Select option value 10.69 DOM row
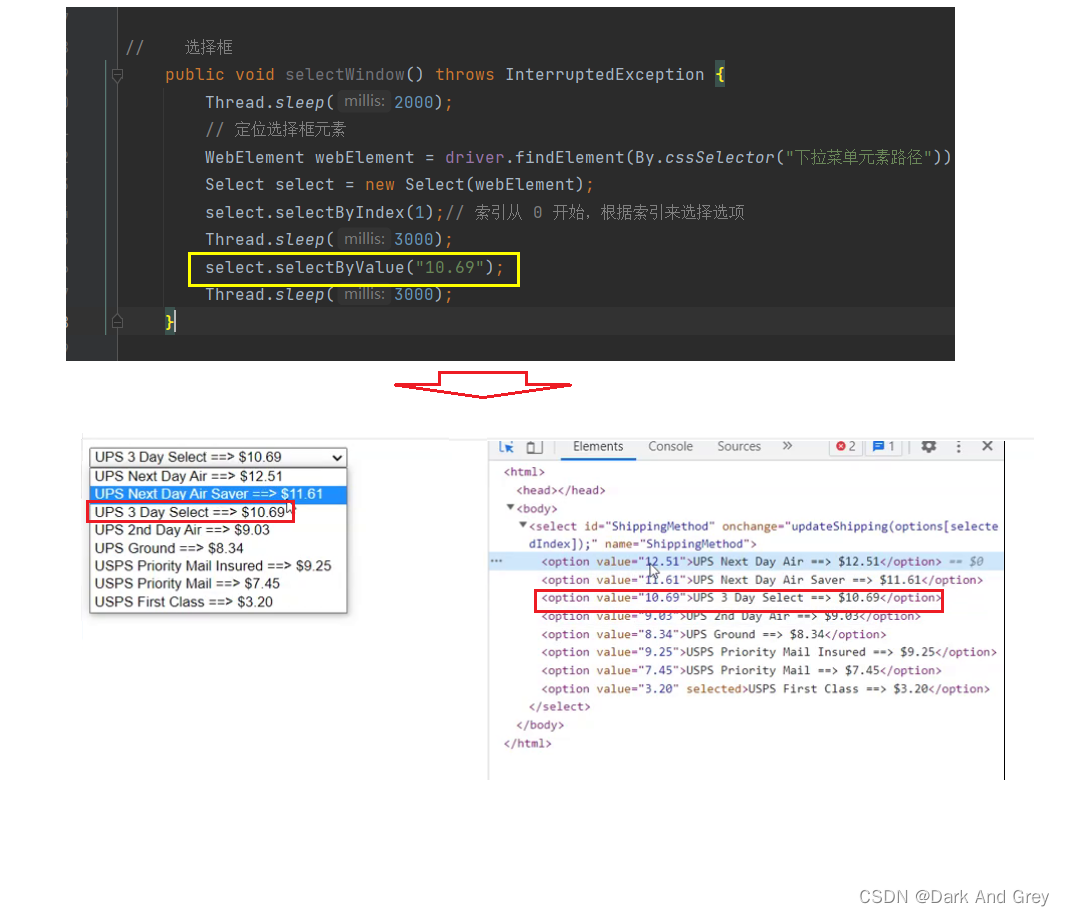Screen dimensions: 1065x916 pos(741,598)
